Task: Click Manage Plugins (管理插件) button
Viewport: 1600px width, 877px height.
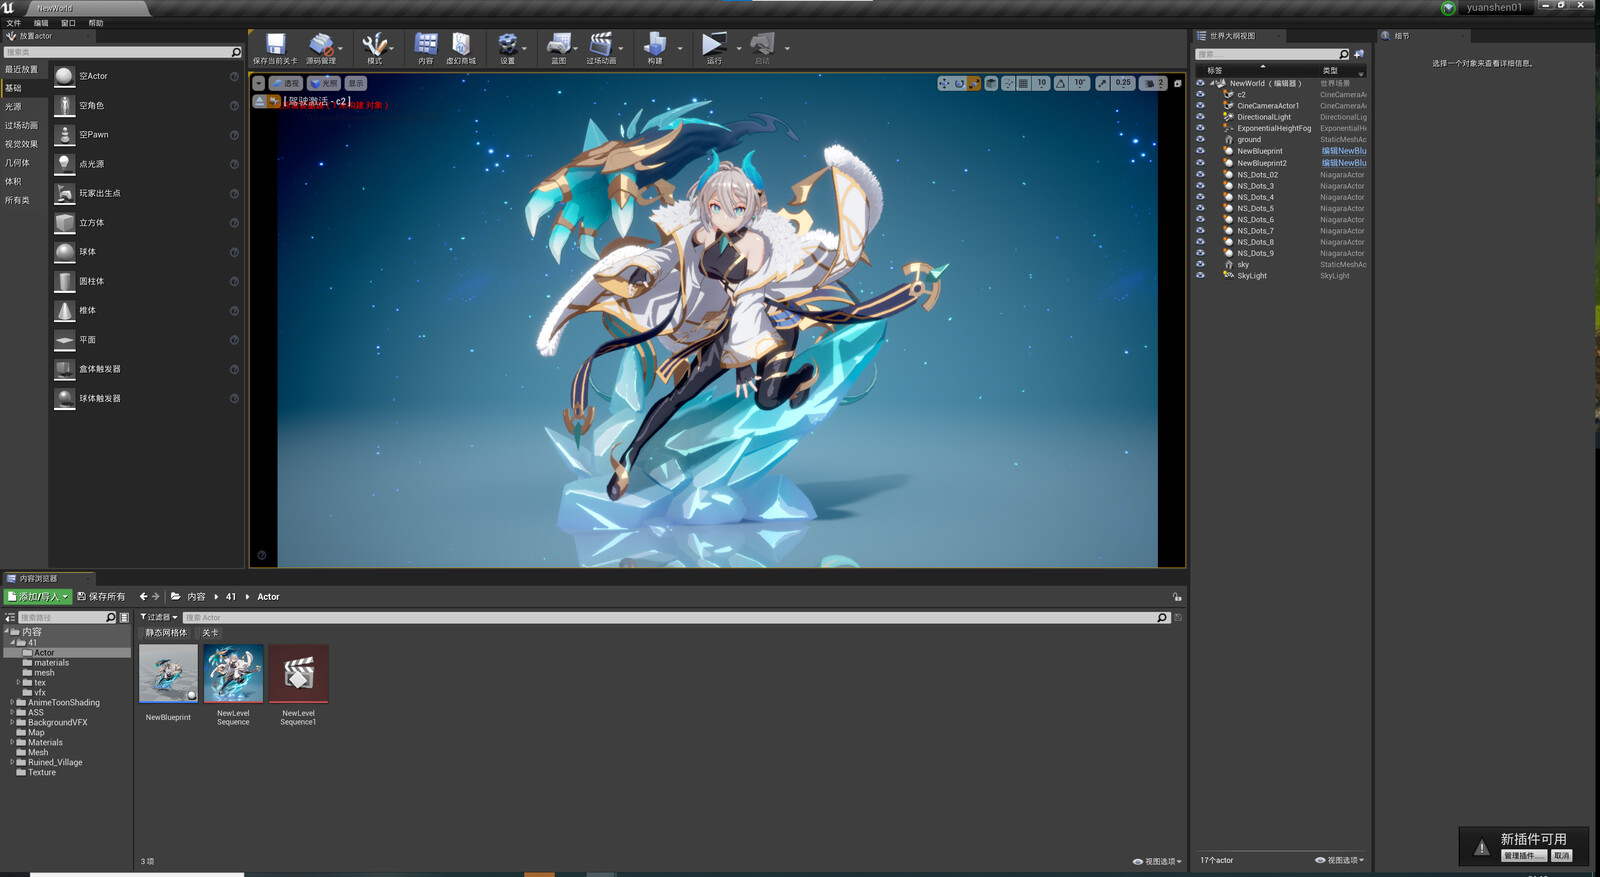Action: 1525,856
